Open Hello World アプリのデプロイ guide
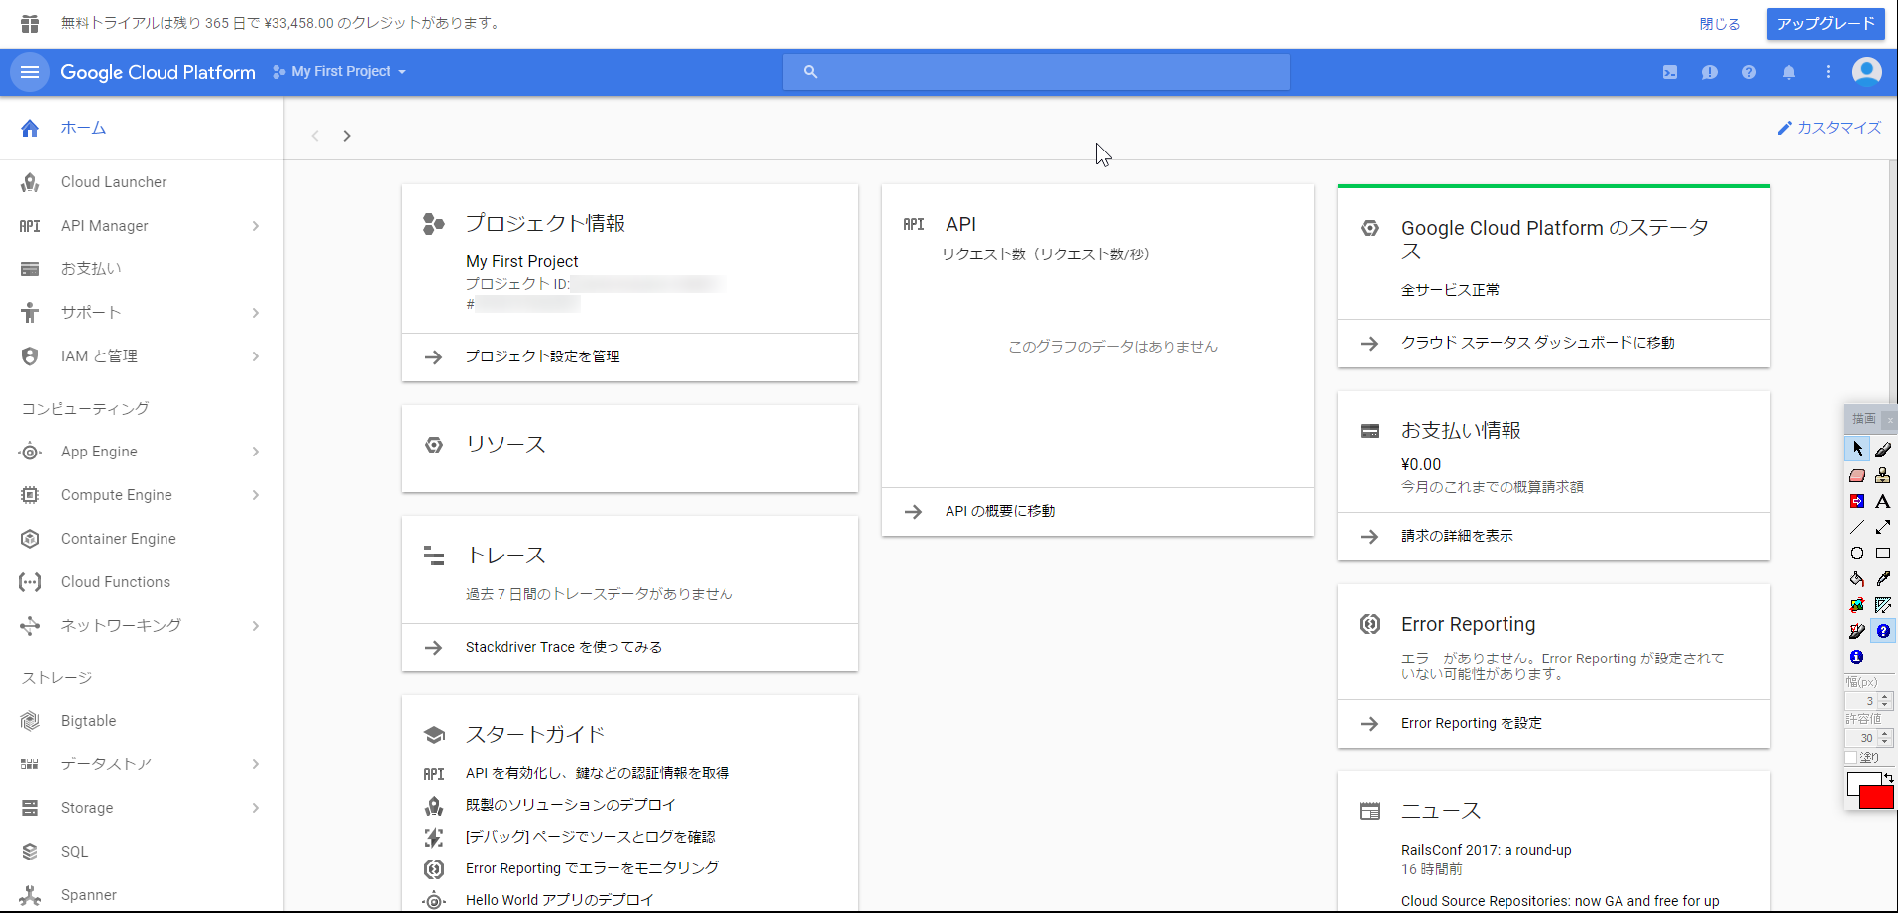1898x913 pixels. 559,900
